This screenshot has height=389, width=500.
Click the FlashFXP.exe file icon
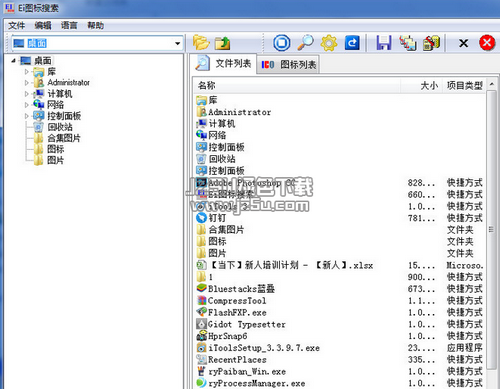click(x=201, y=312)
